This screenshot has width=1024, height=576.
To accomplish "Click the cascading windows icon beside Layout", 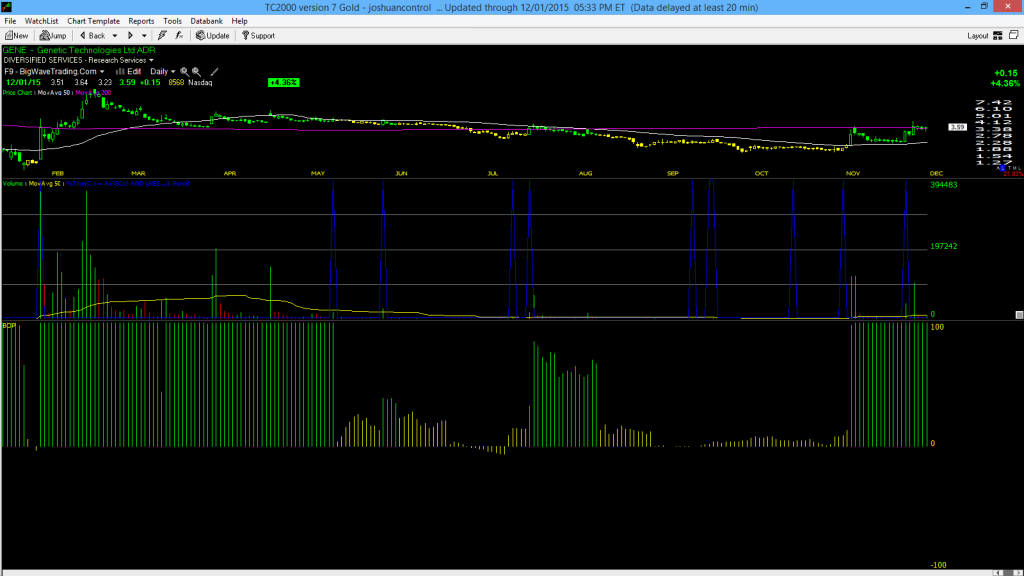I will tap(1014, 35).
